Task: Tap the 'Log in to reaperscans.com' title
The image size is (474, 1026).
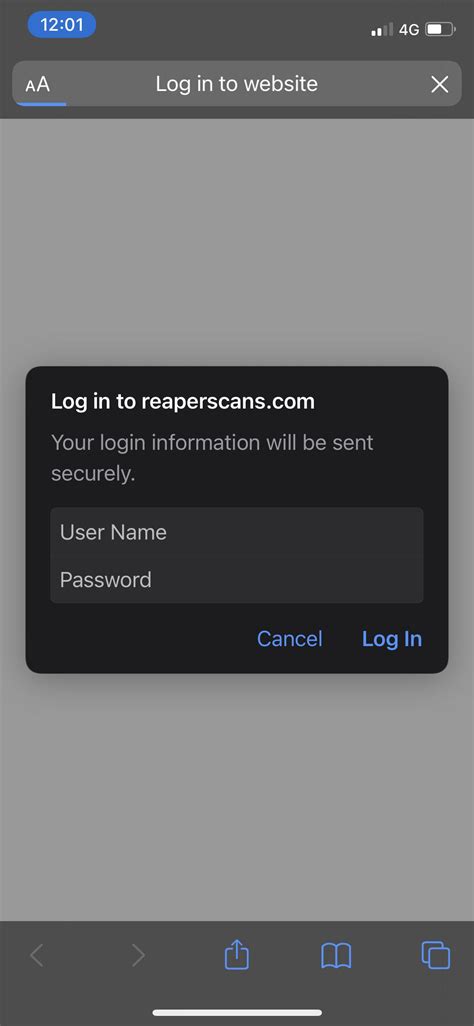Action: (183, 402)
